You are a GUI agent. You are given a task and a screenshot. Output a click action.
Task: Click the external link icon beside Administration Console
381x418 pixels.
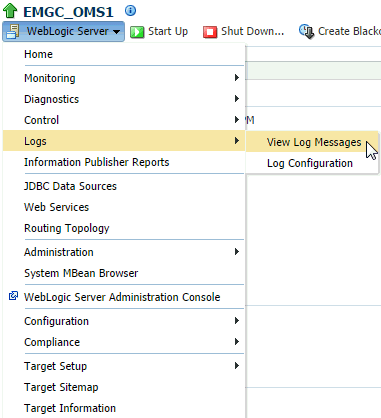coord(13,296)
